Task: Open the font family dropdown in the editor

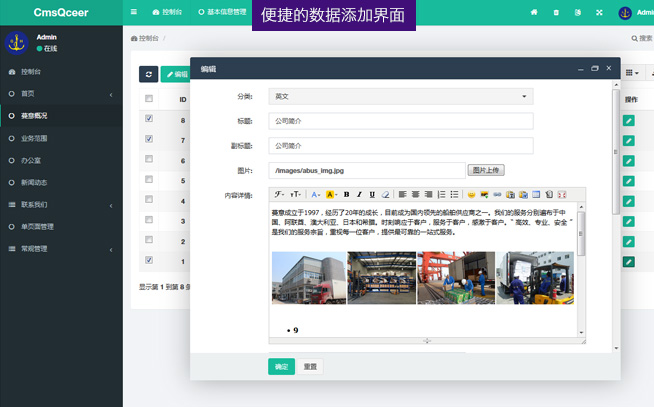Action: coord(279,194)
